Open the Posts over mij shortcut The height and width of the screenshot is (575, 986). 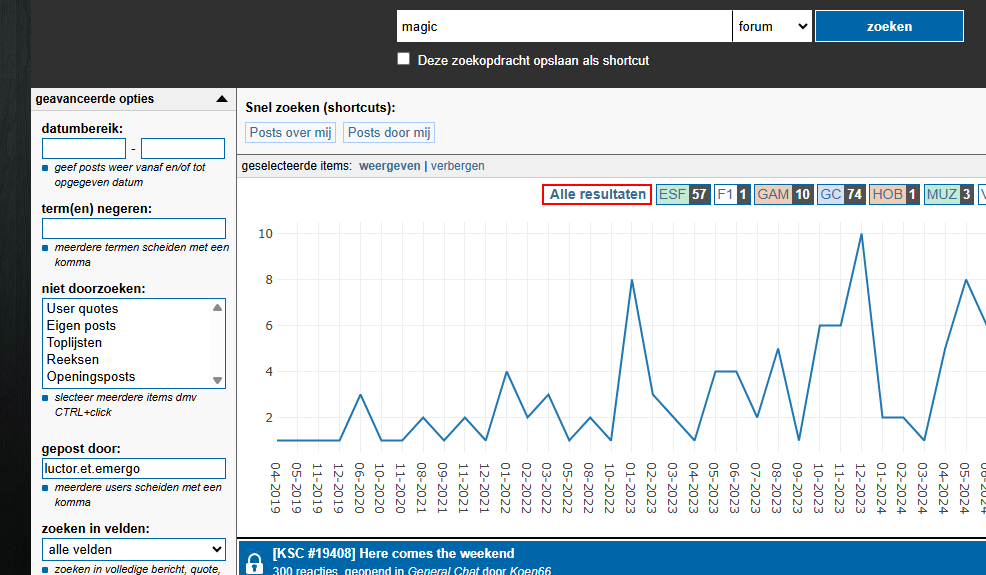coord(290,133)
